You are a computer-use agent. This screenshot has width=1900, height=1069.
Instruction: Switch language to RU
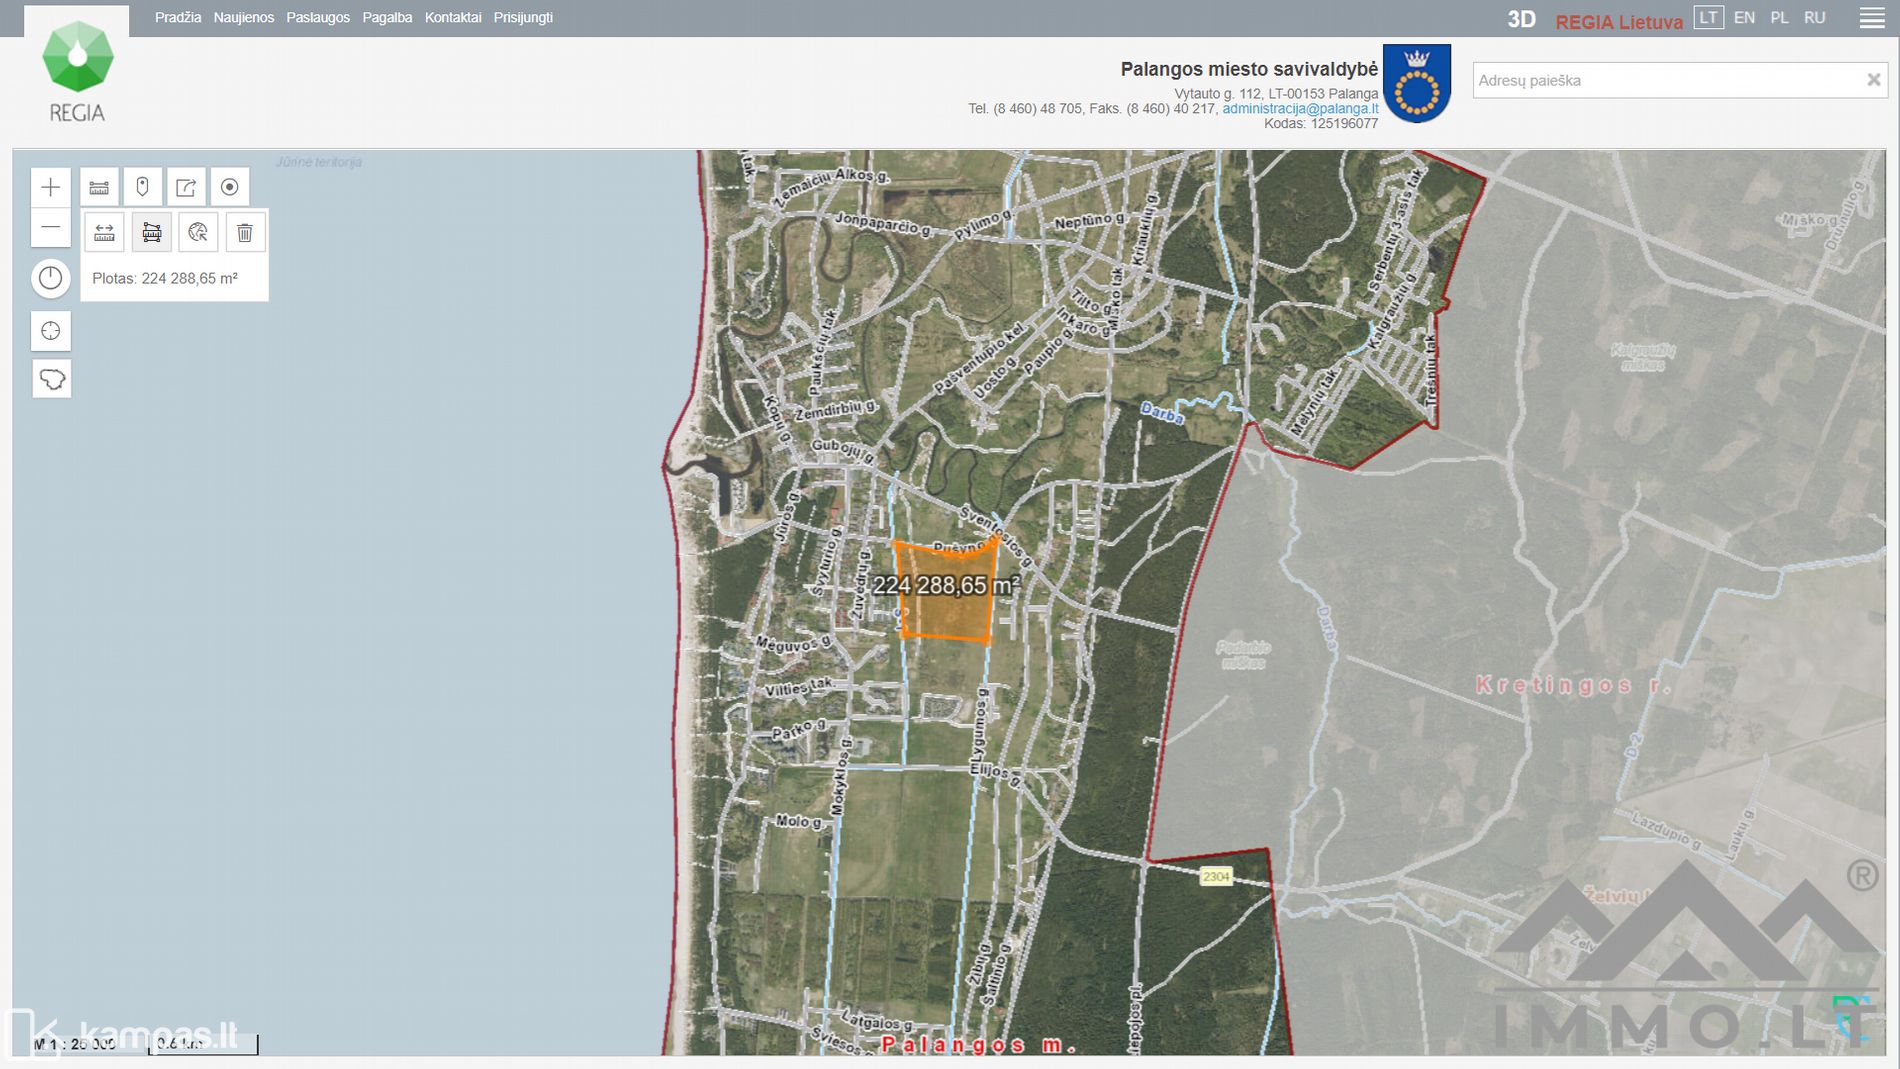coord(1814,18)
